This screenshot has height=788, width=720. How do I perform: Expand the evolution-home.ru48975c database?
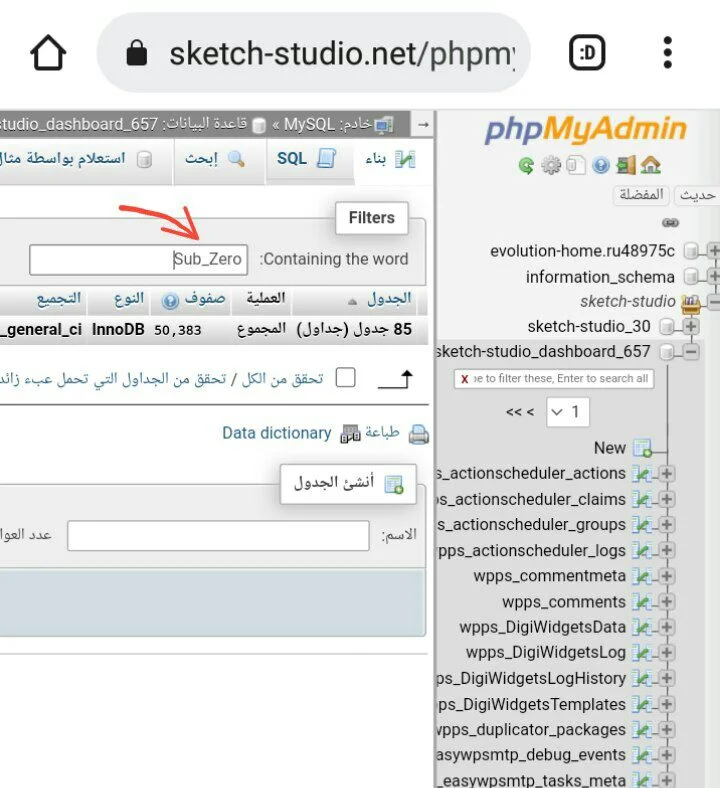pos(713,250)
